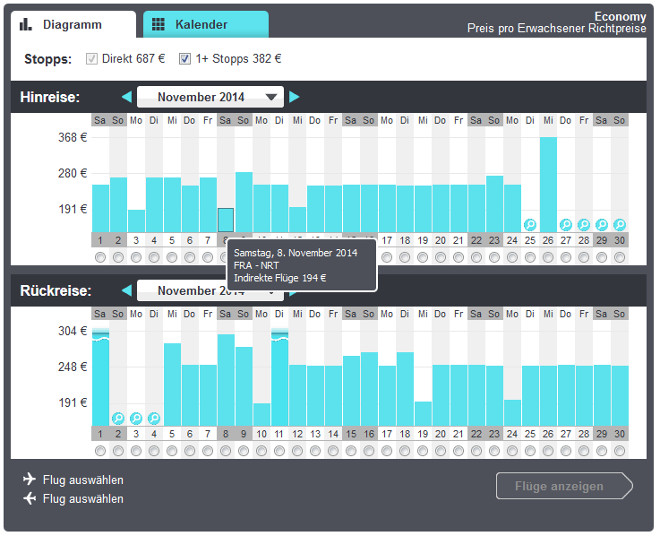Go to previous month for Rückreise

click(x=126, y=291)
